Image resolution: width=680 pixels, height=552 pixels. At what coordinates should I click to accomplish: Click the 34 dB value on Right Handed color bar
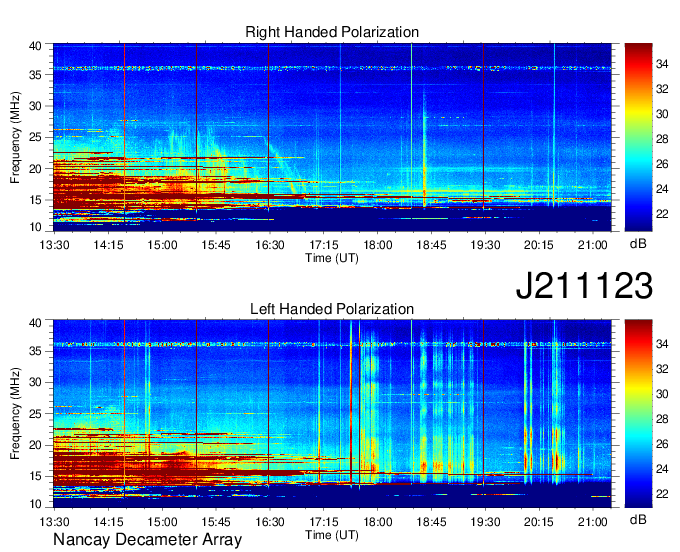pos(662,65)
